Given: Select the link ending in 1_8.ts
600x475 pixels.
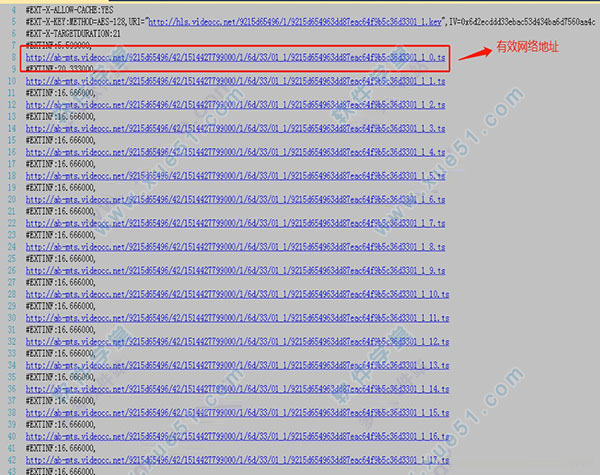Looking at the screenshot, I should (x=236, y=247).
